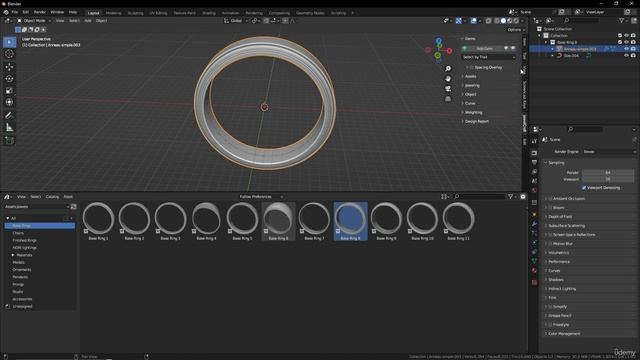The width and height of the screenshot is (640, 360).
Task: Open the File menu
Action: click(15, 12)
